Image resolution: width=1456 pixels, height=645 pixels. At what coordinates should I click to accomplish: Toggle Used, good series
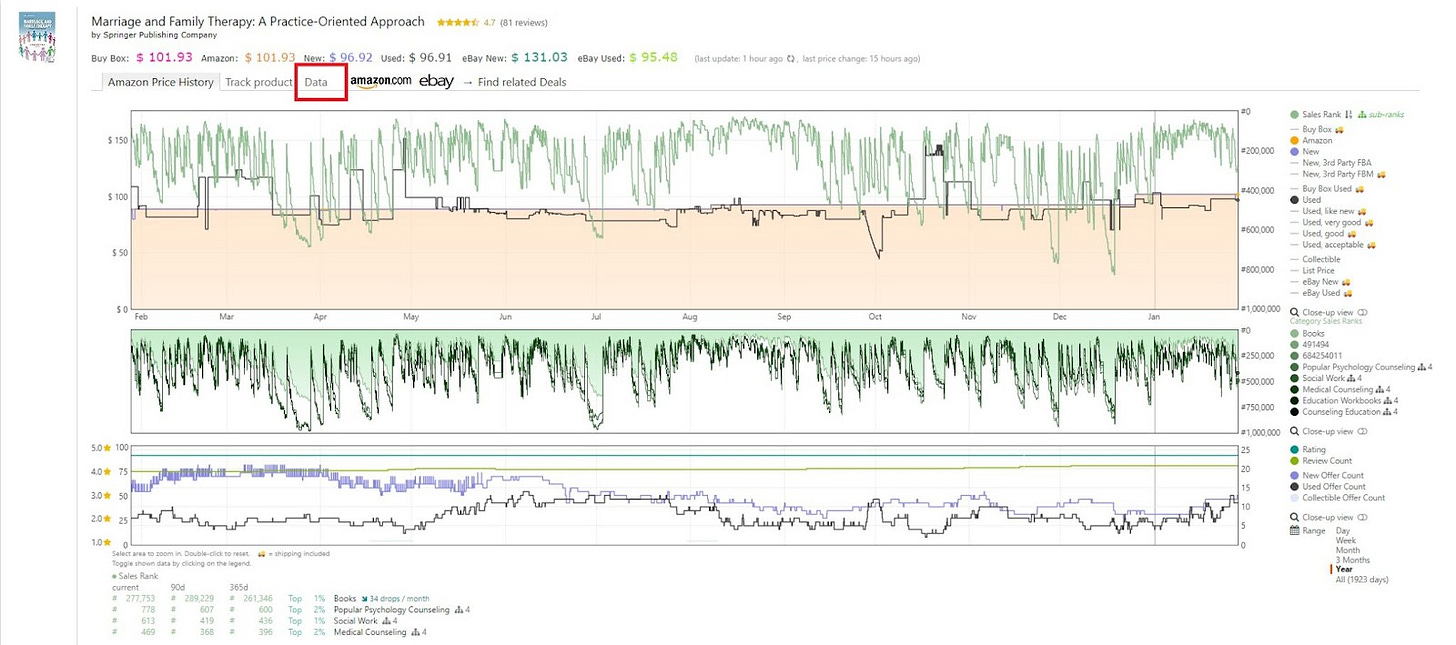1323,233
